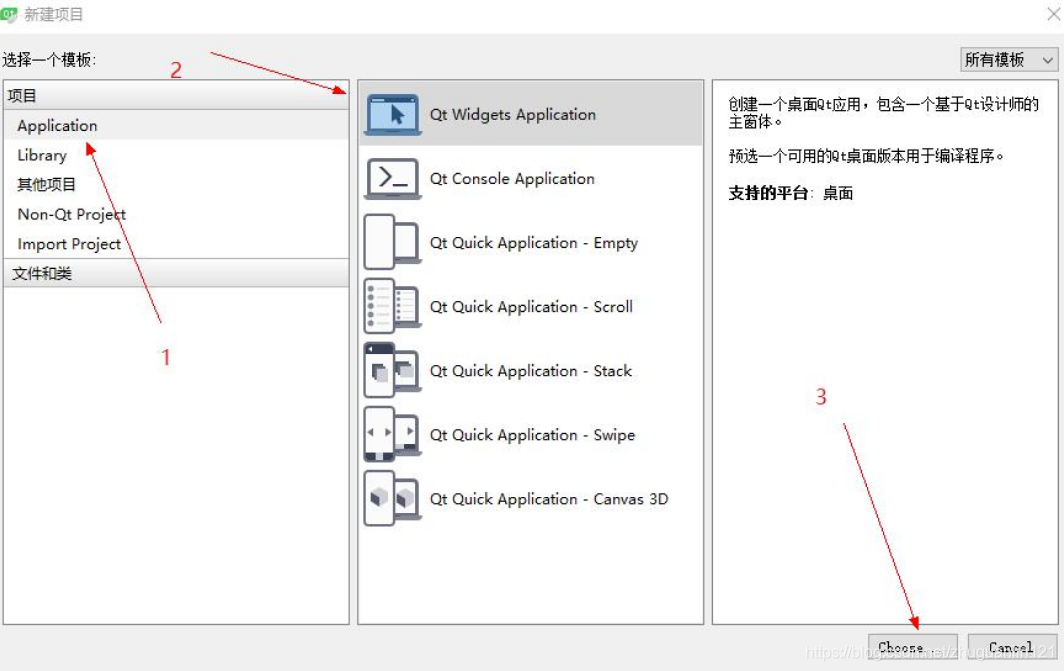
Task: Select 'Qt Quick Application - Scroll' template text
Action: (x=531, y=307)
